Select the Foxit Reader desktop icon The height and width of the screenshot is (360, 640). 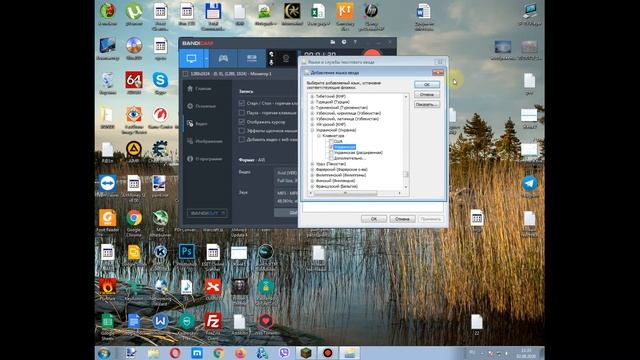(107, 221)
